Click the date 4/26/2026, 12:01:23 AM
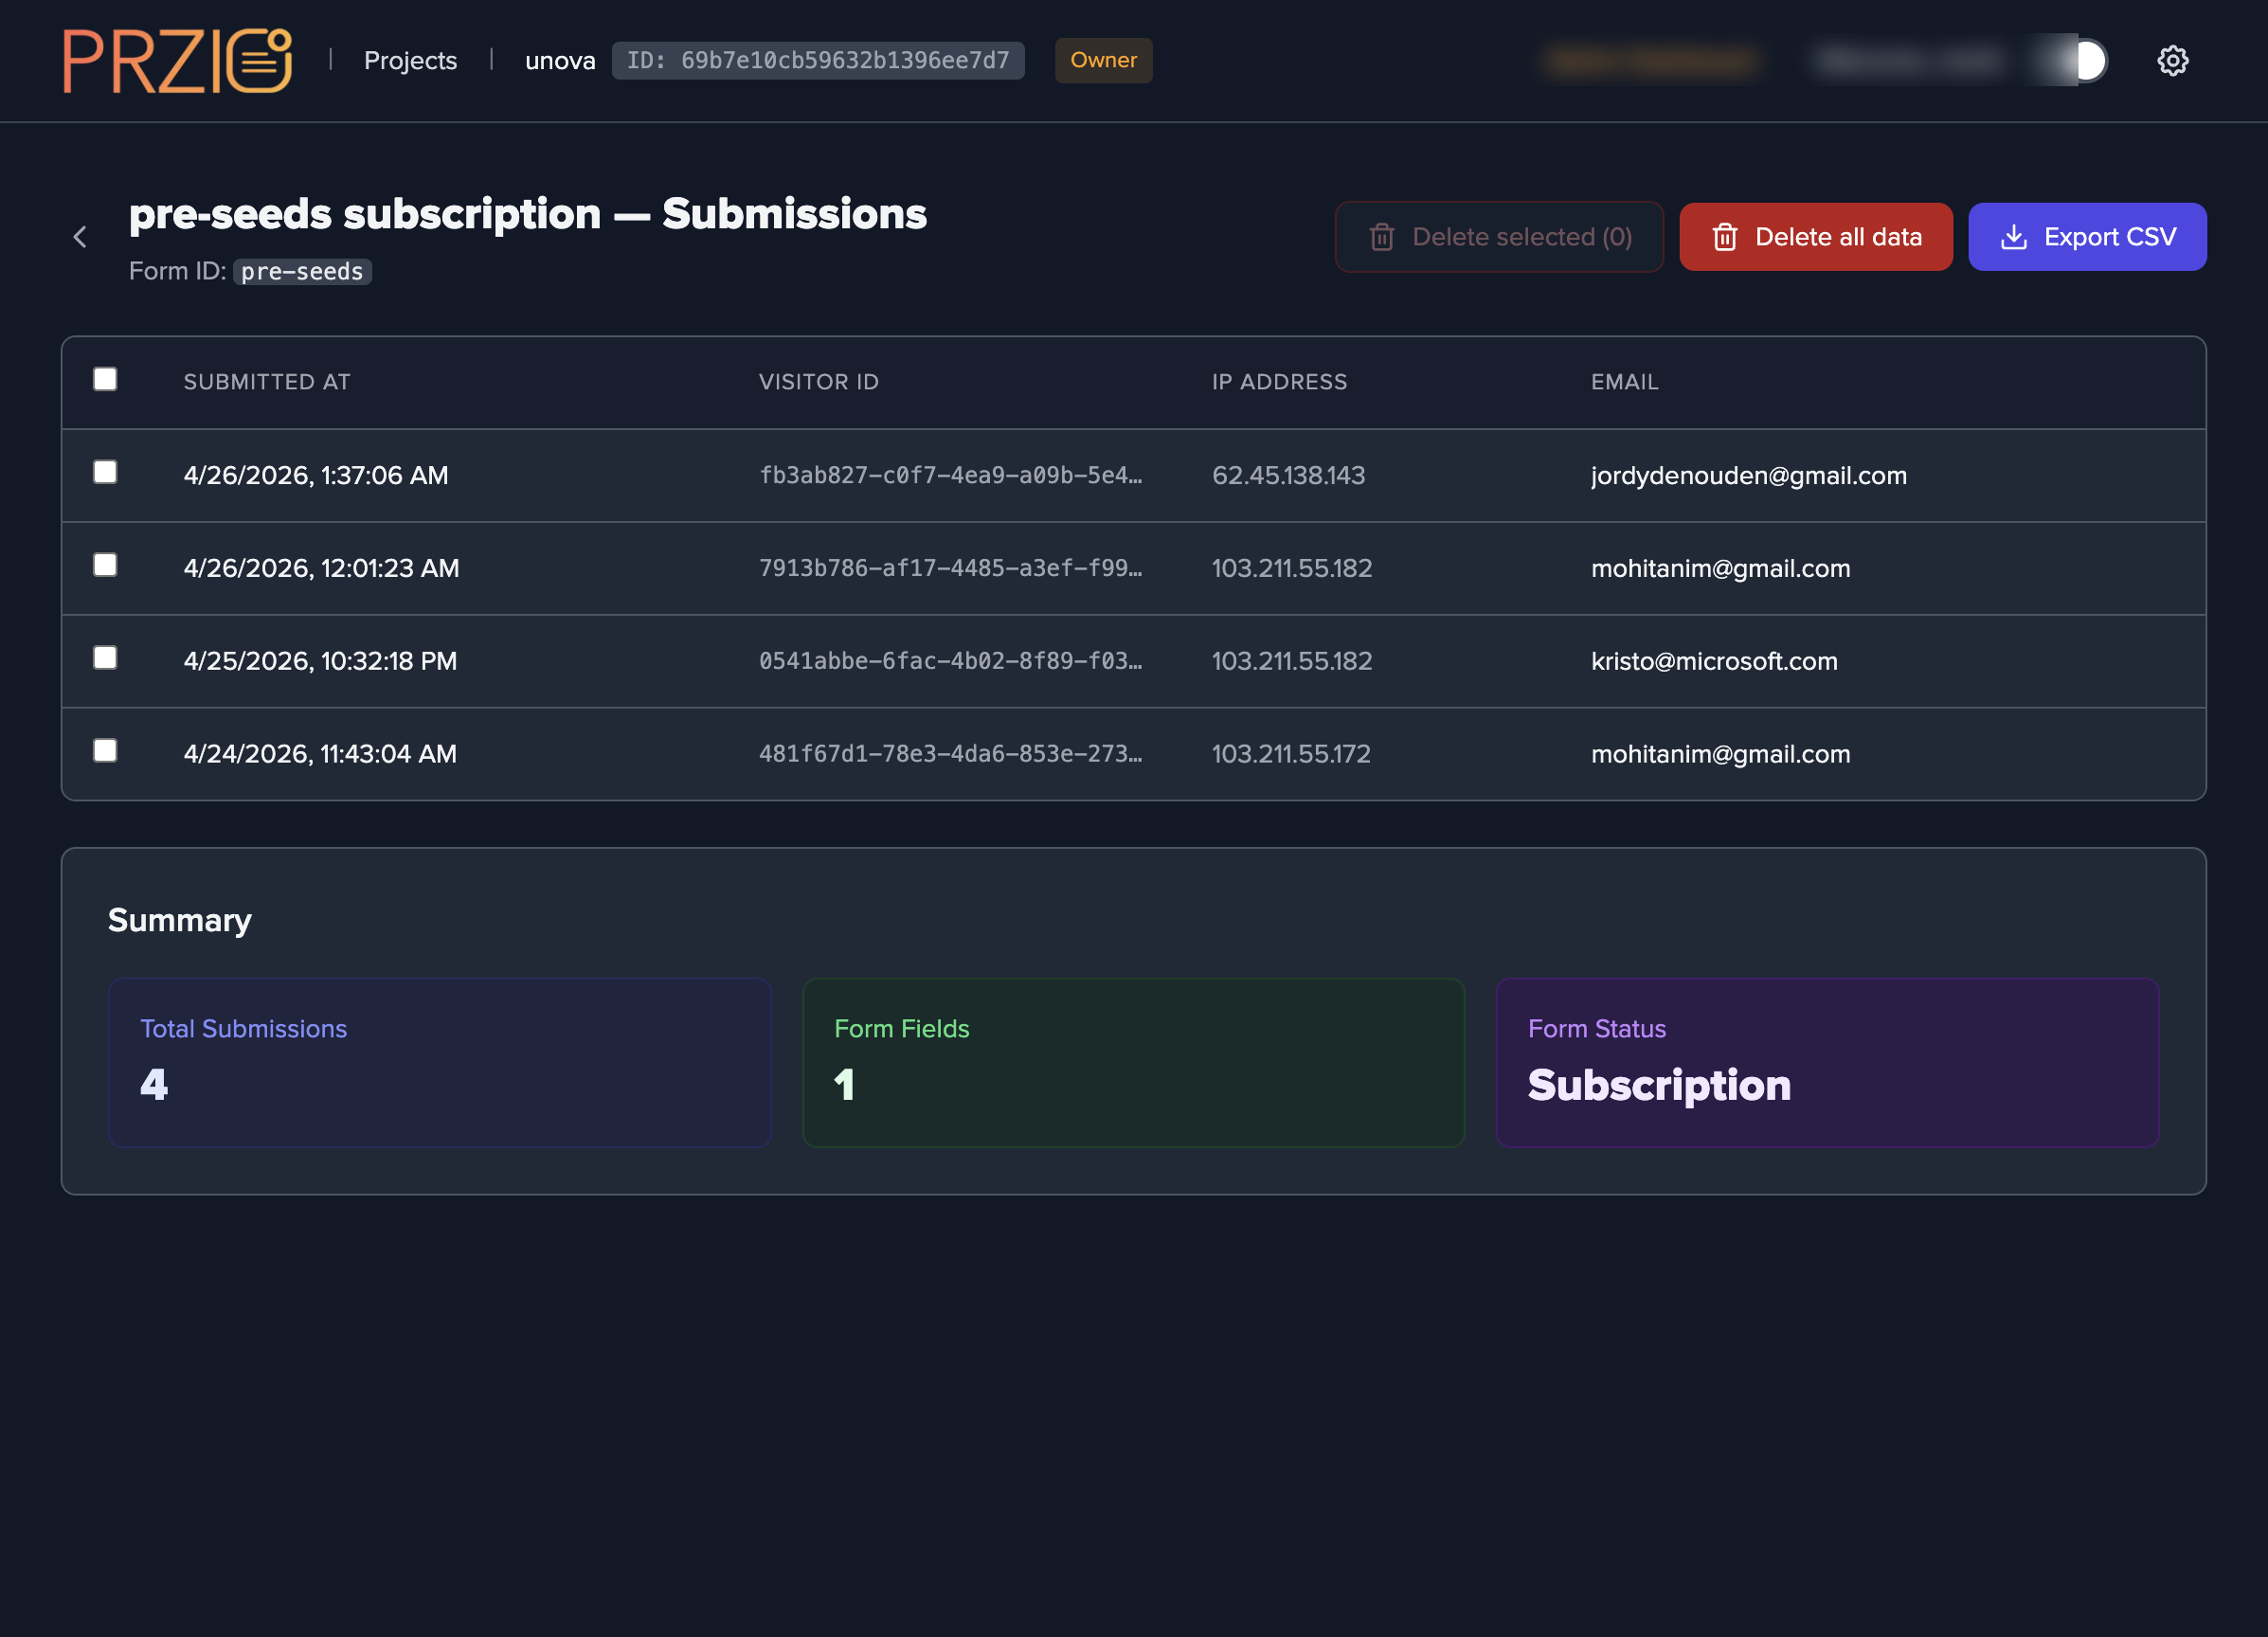2268x1637 pixels. coord(321,569)
